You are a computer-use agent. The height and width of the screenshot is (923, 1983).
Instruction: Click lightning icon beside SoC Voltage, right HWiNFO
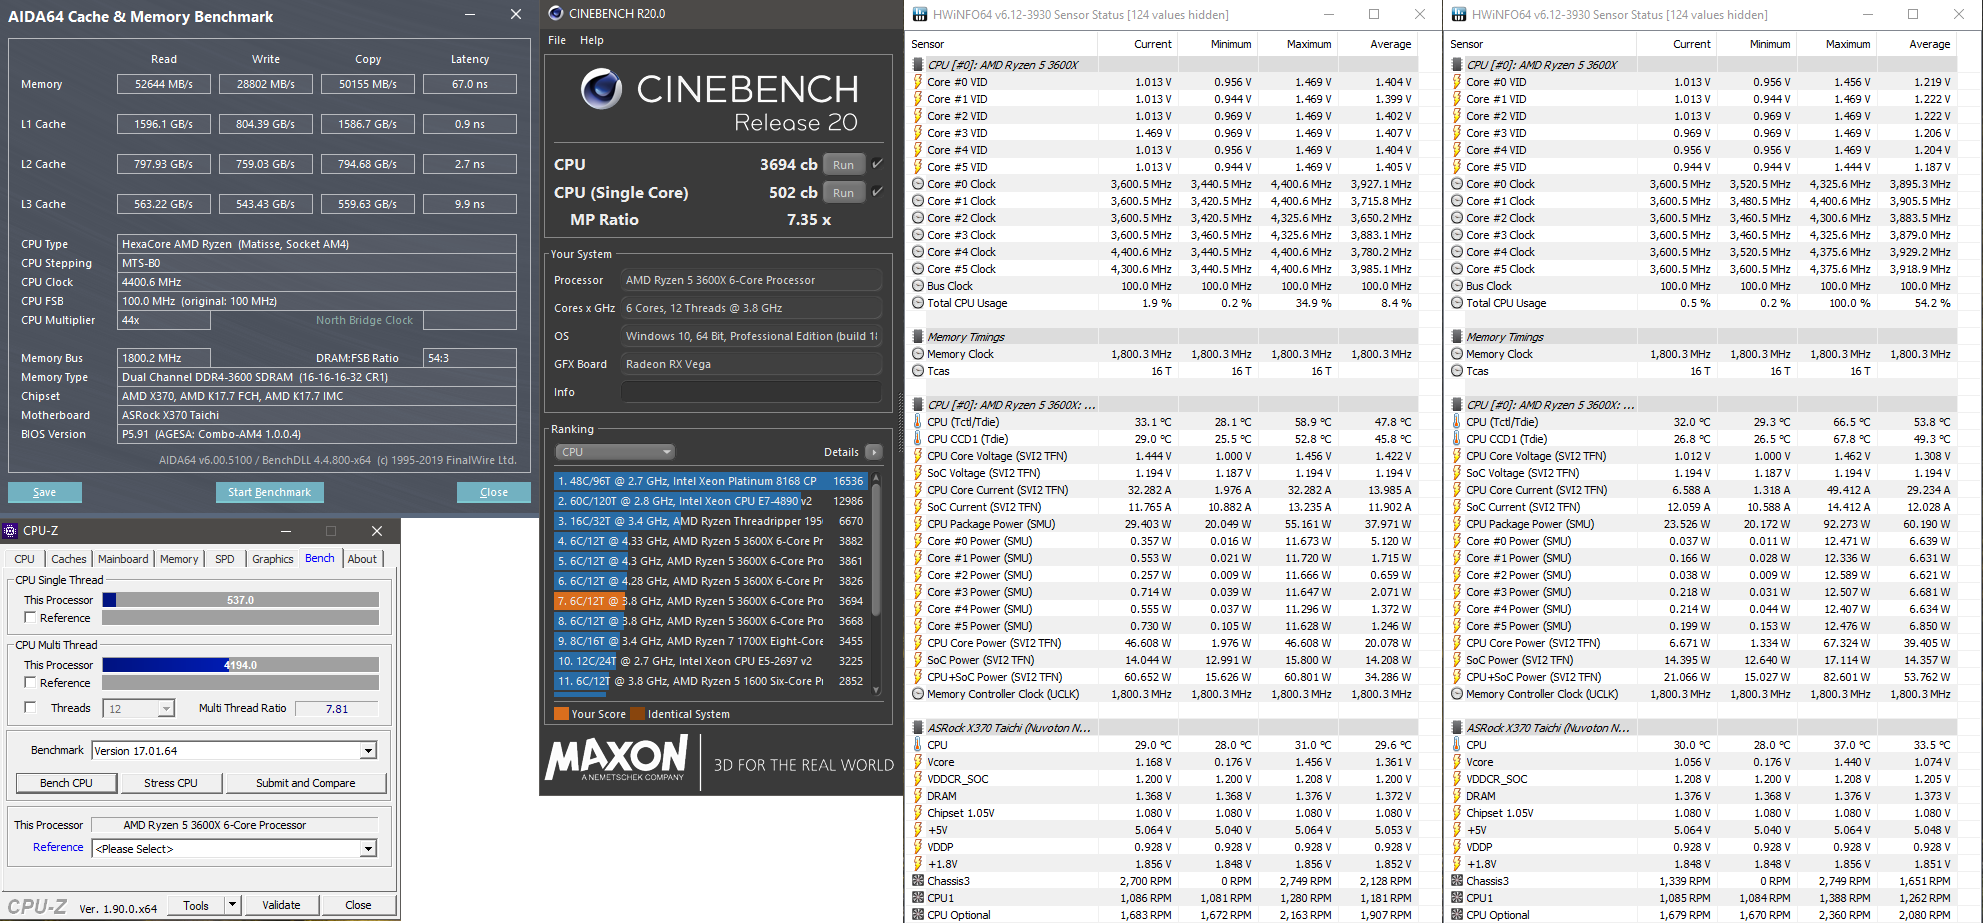tap(1457, 473)
